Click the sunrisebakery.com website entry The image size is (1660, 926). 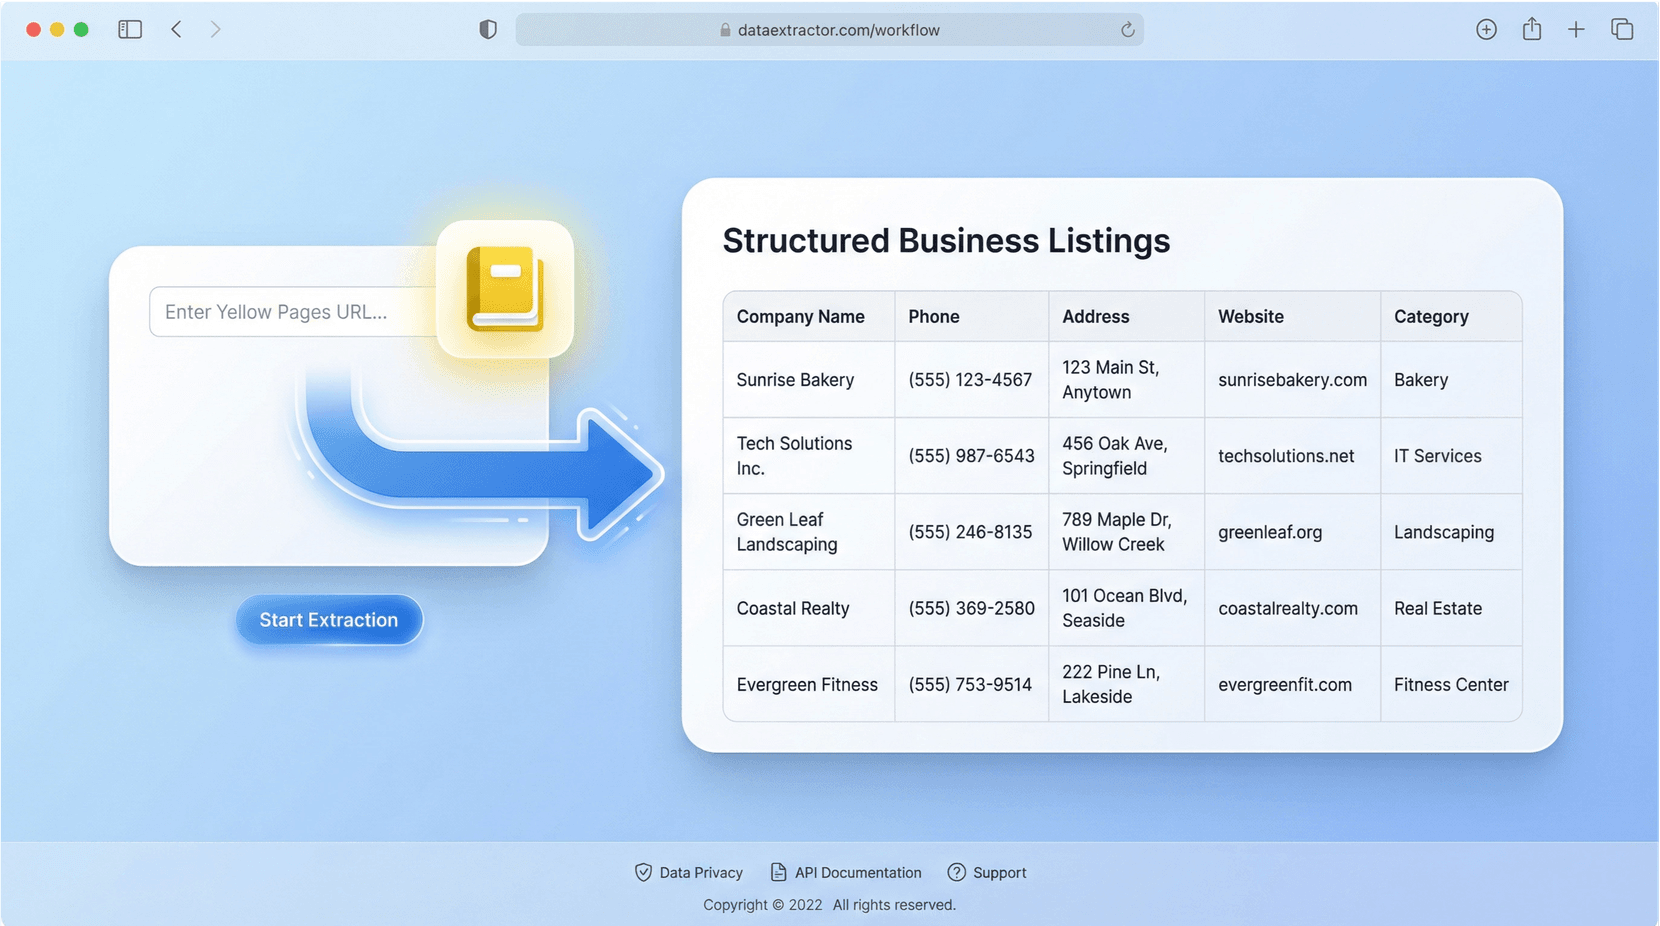click(1292, 380)
